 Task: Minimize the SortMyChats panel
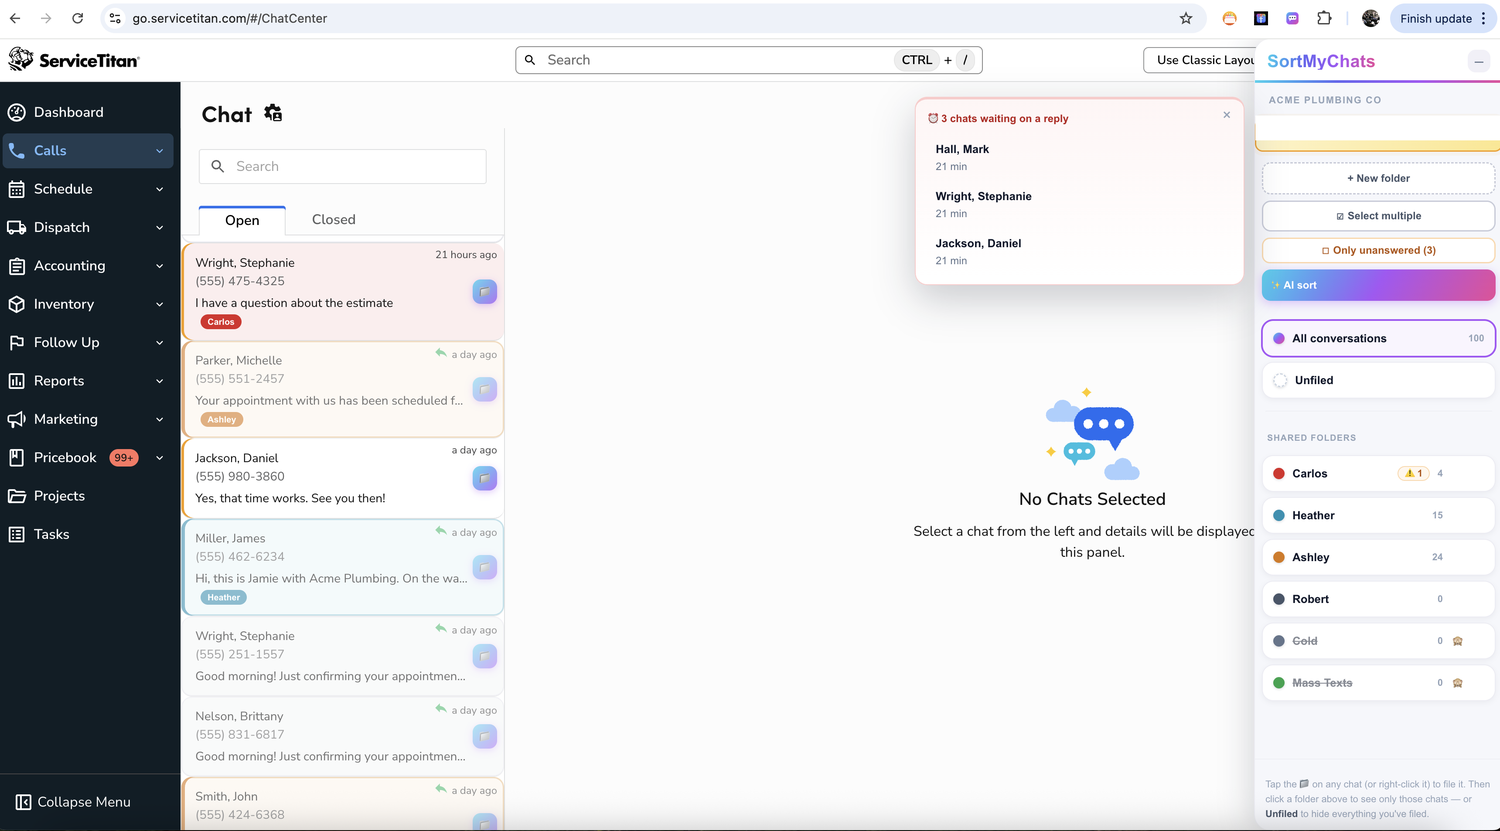pos(1479,62)
